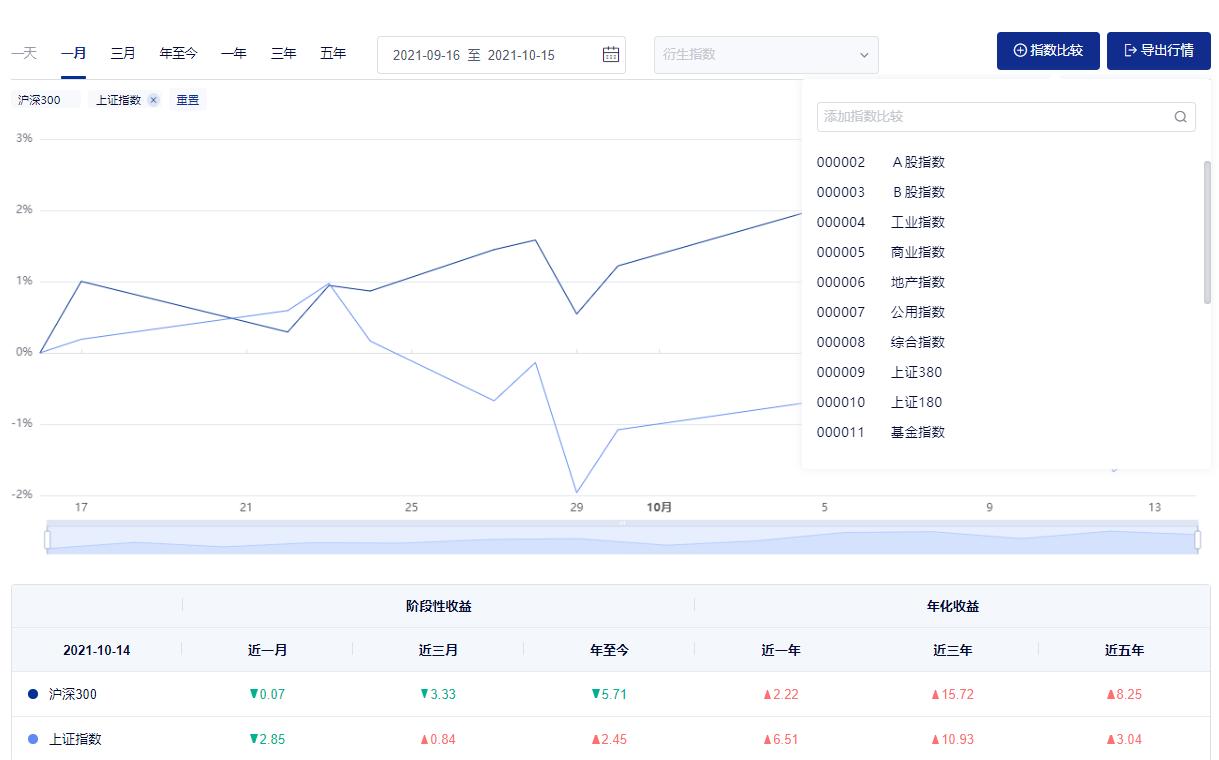1219x760 pixels.
Task: Switch to the 年至今 period tab
Action: (x=177, y=53)
